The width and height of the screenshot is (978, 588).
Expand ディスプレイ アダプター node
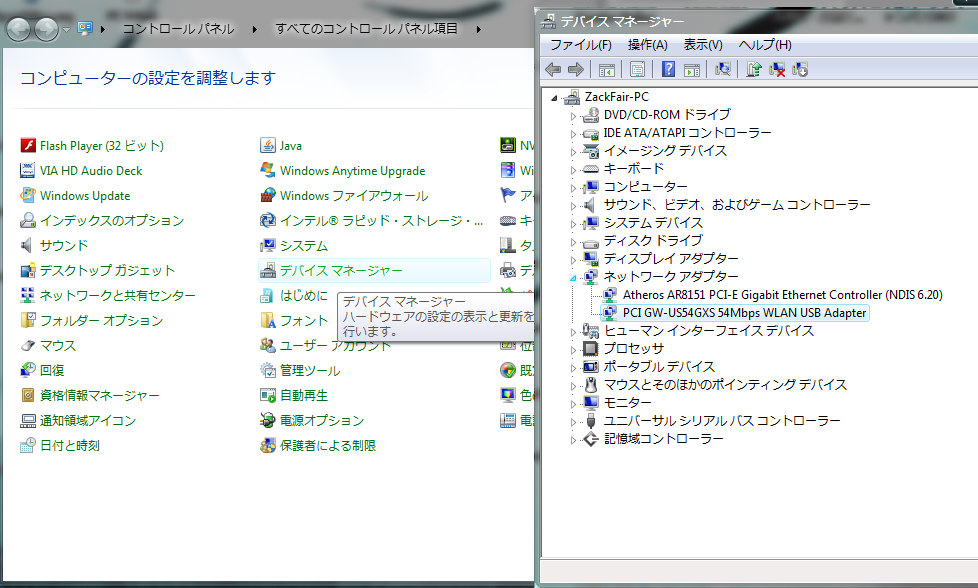(x=573, y=260)
